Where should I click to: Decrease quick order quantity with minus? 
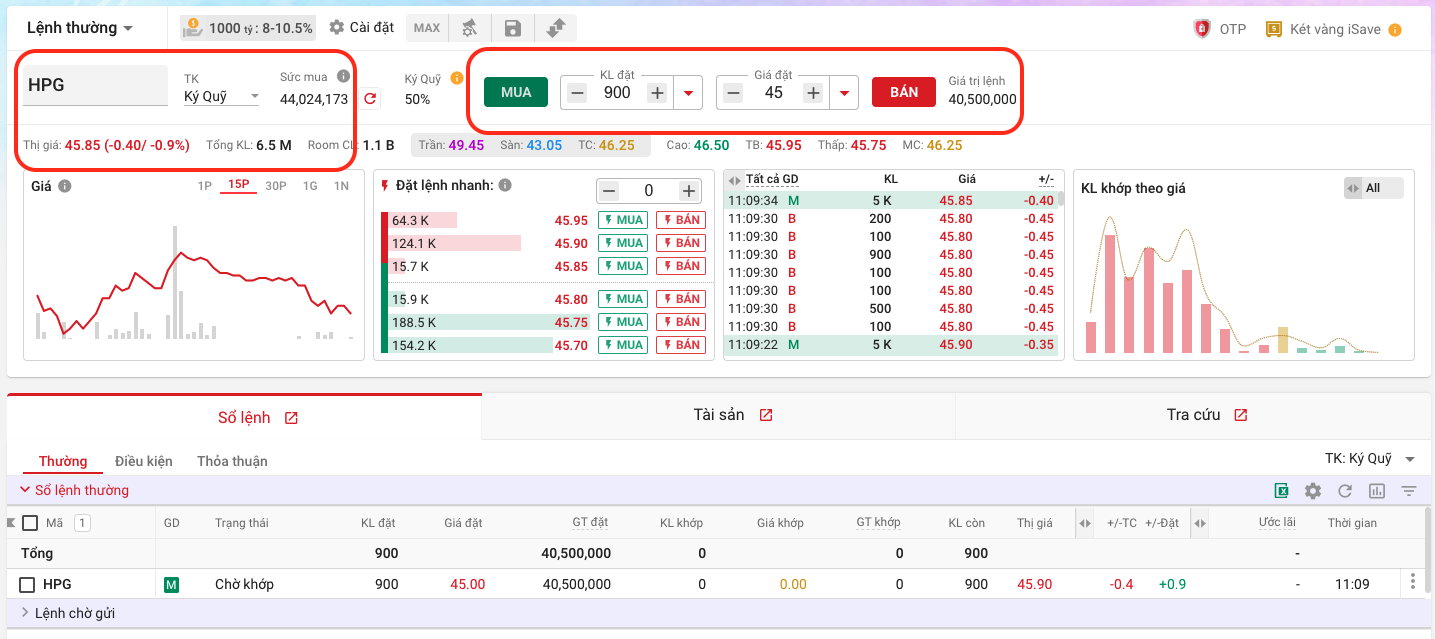pos(609,190)
